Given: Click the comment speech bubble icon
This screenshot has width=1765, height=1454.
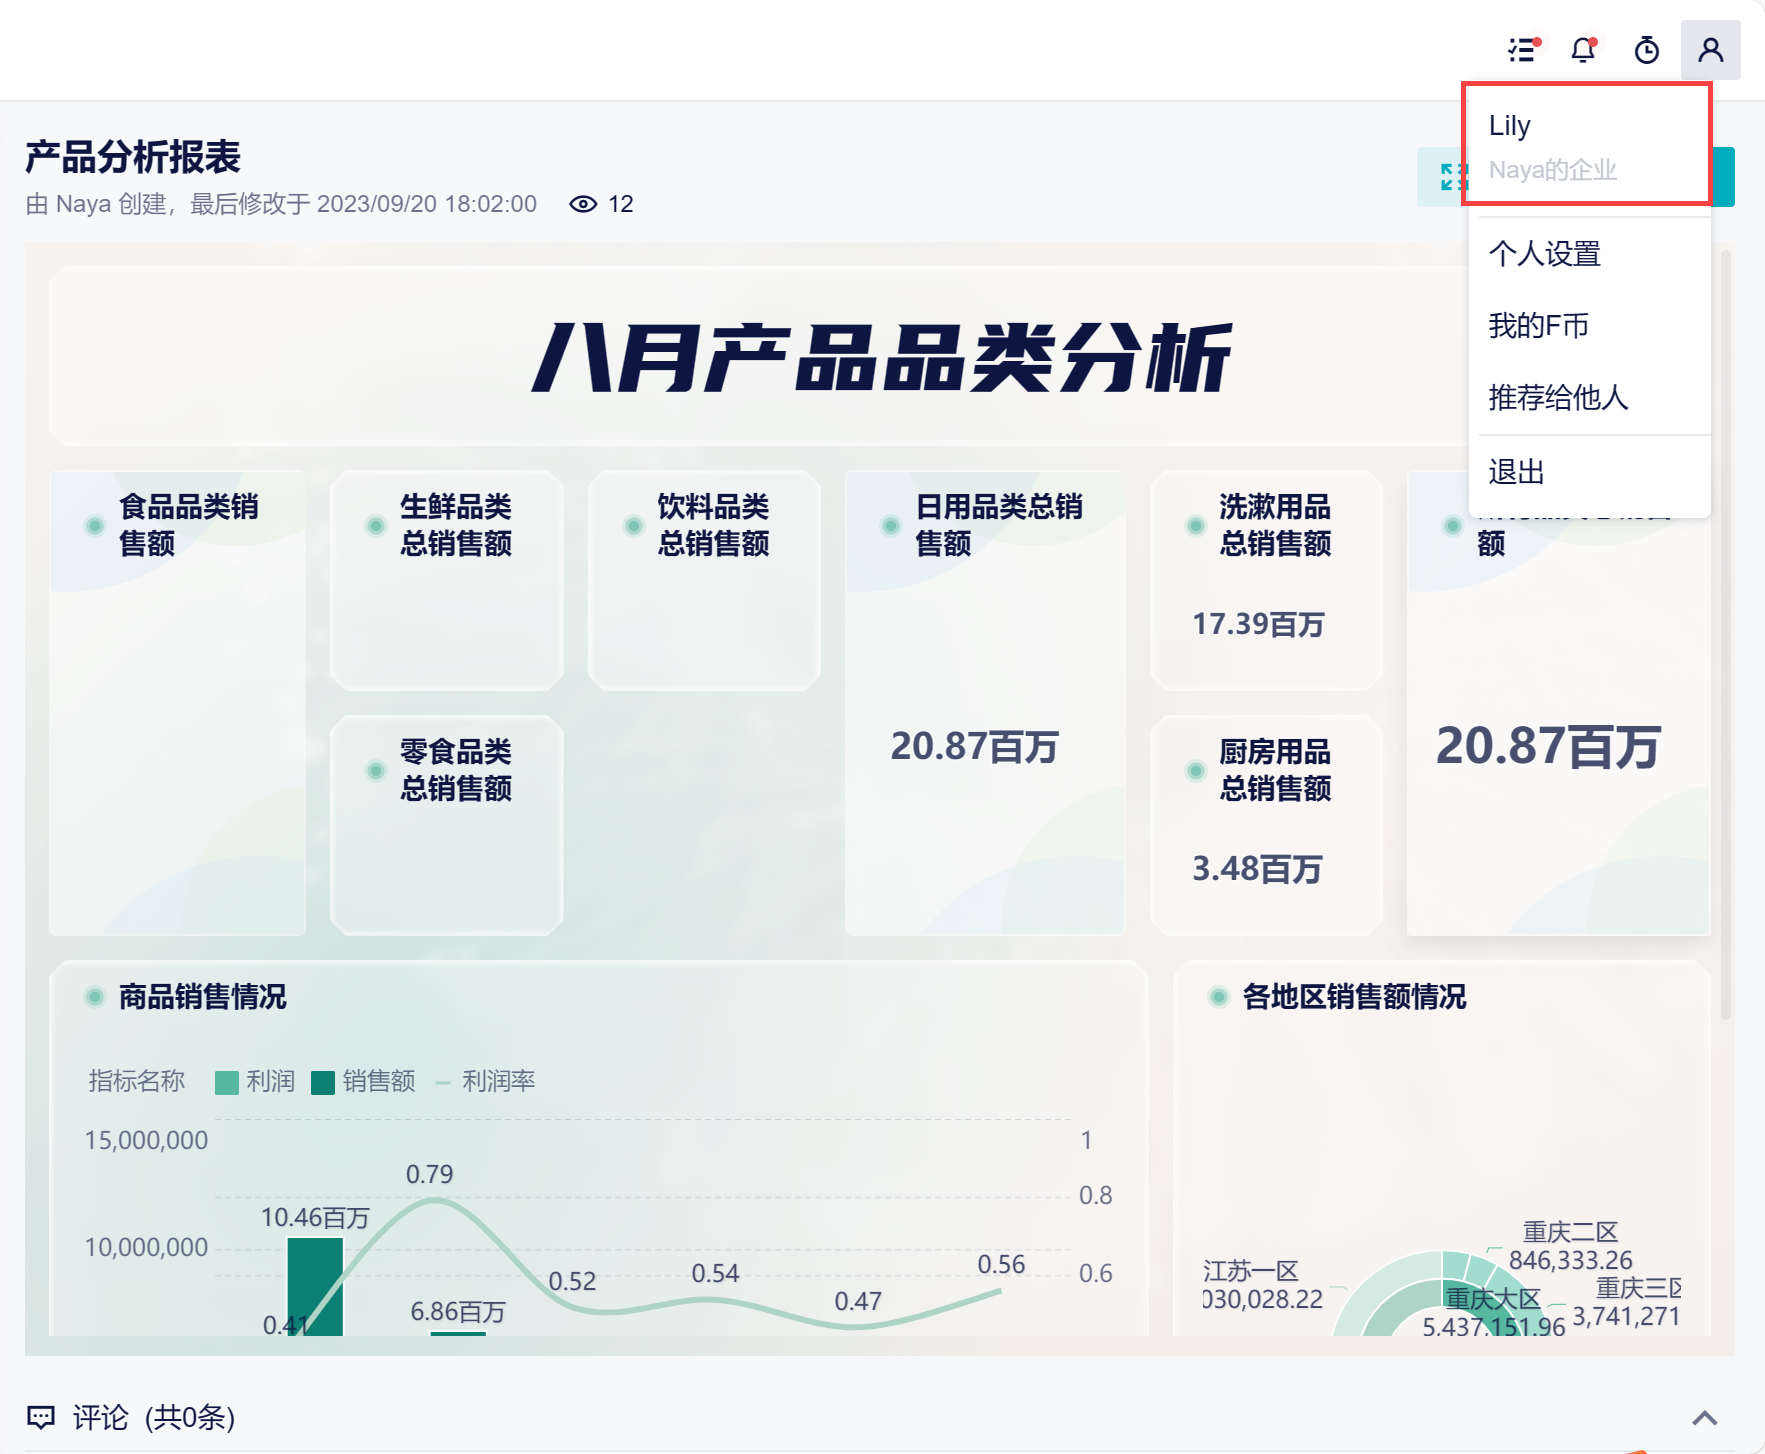Looking at the screenshot, I should pos(41,1417).
